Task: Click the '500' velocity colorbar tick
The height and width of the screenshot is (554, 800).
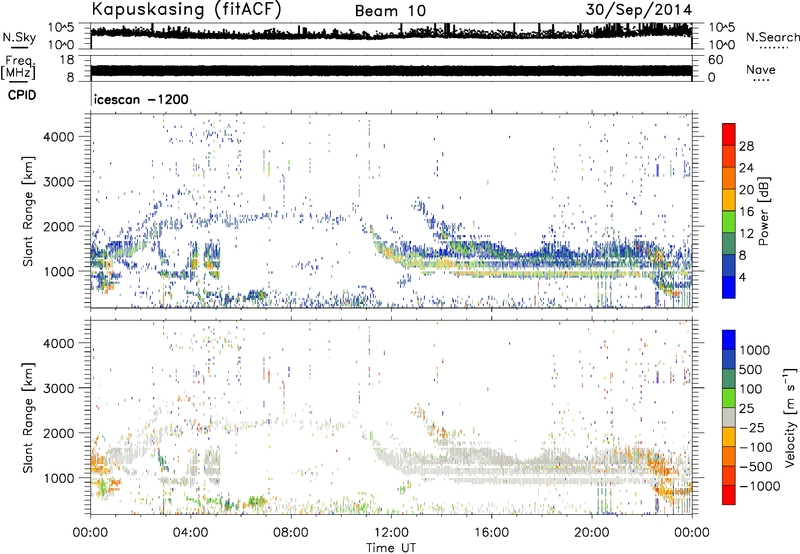Action: [751, 369]
